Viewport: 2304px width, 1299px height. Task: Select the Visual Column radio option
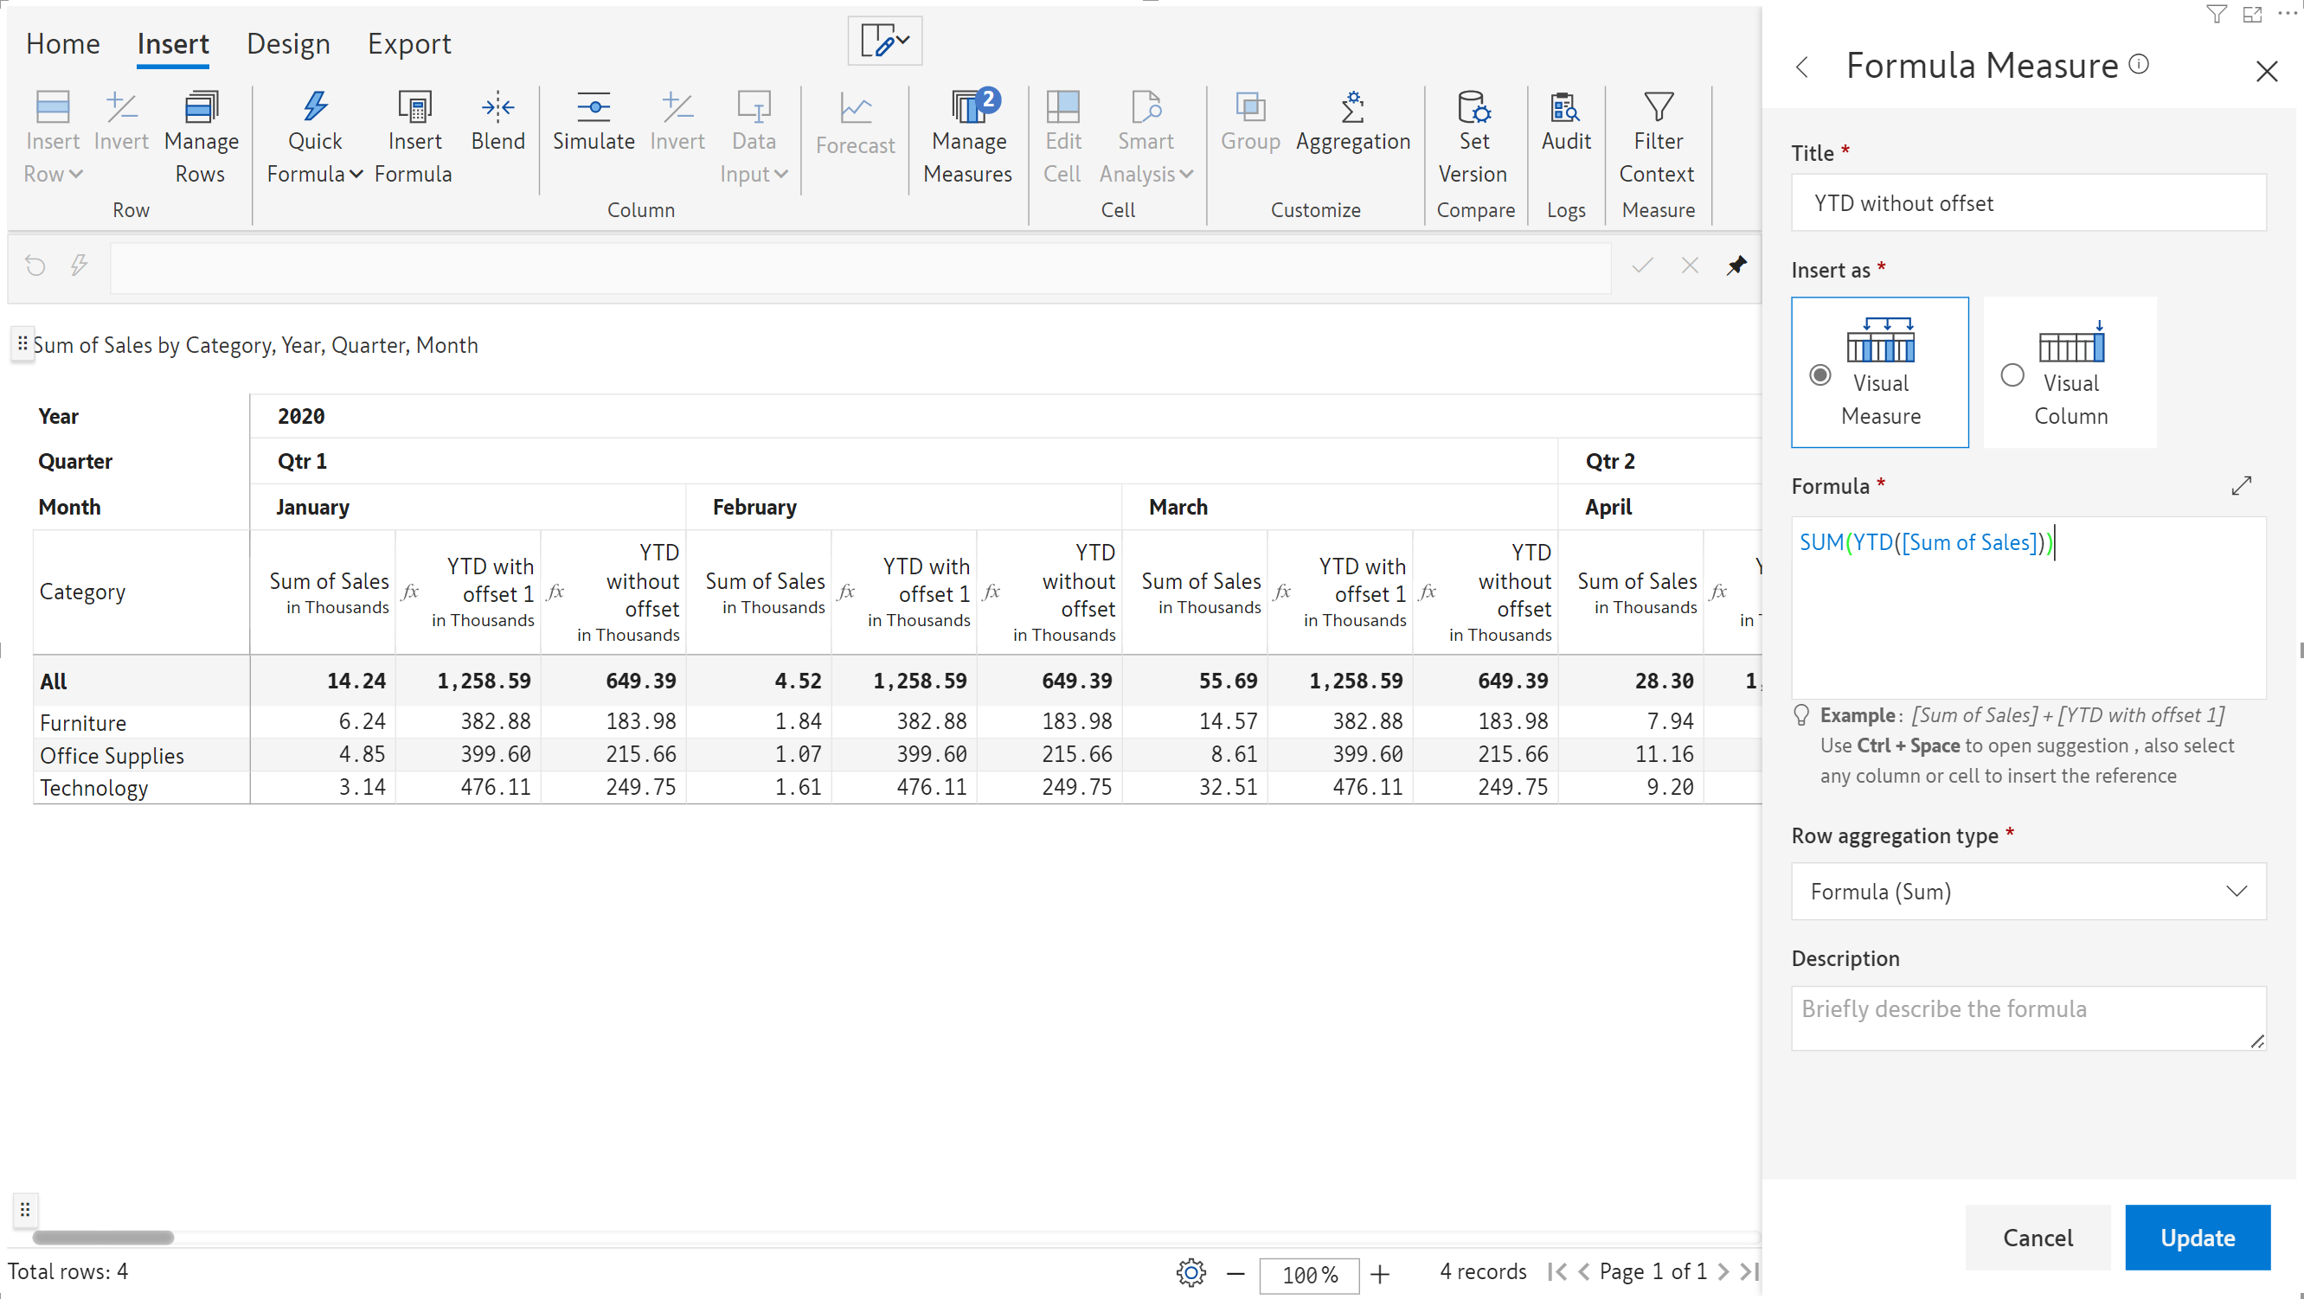[2012, 375]
